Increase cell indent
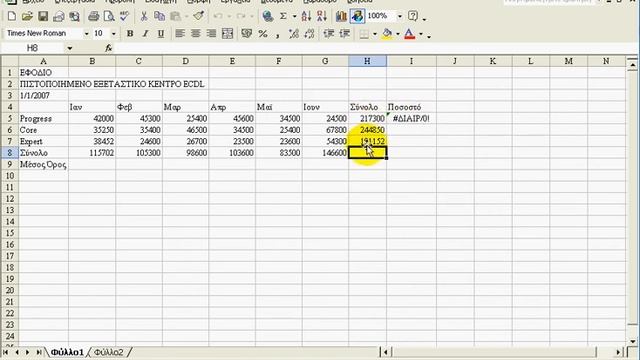Screen dimensions: 640x360 (344, 33)
